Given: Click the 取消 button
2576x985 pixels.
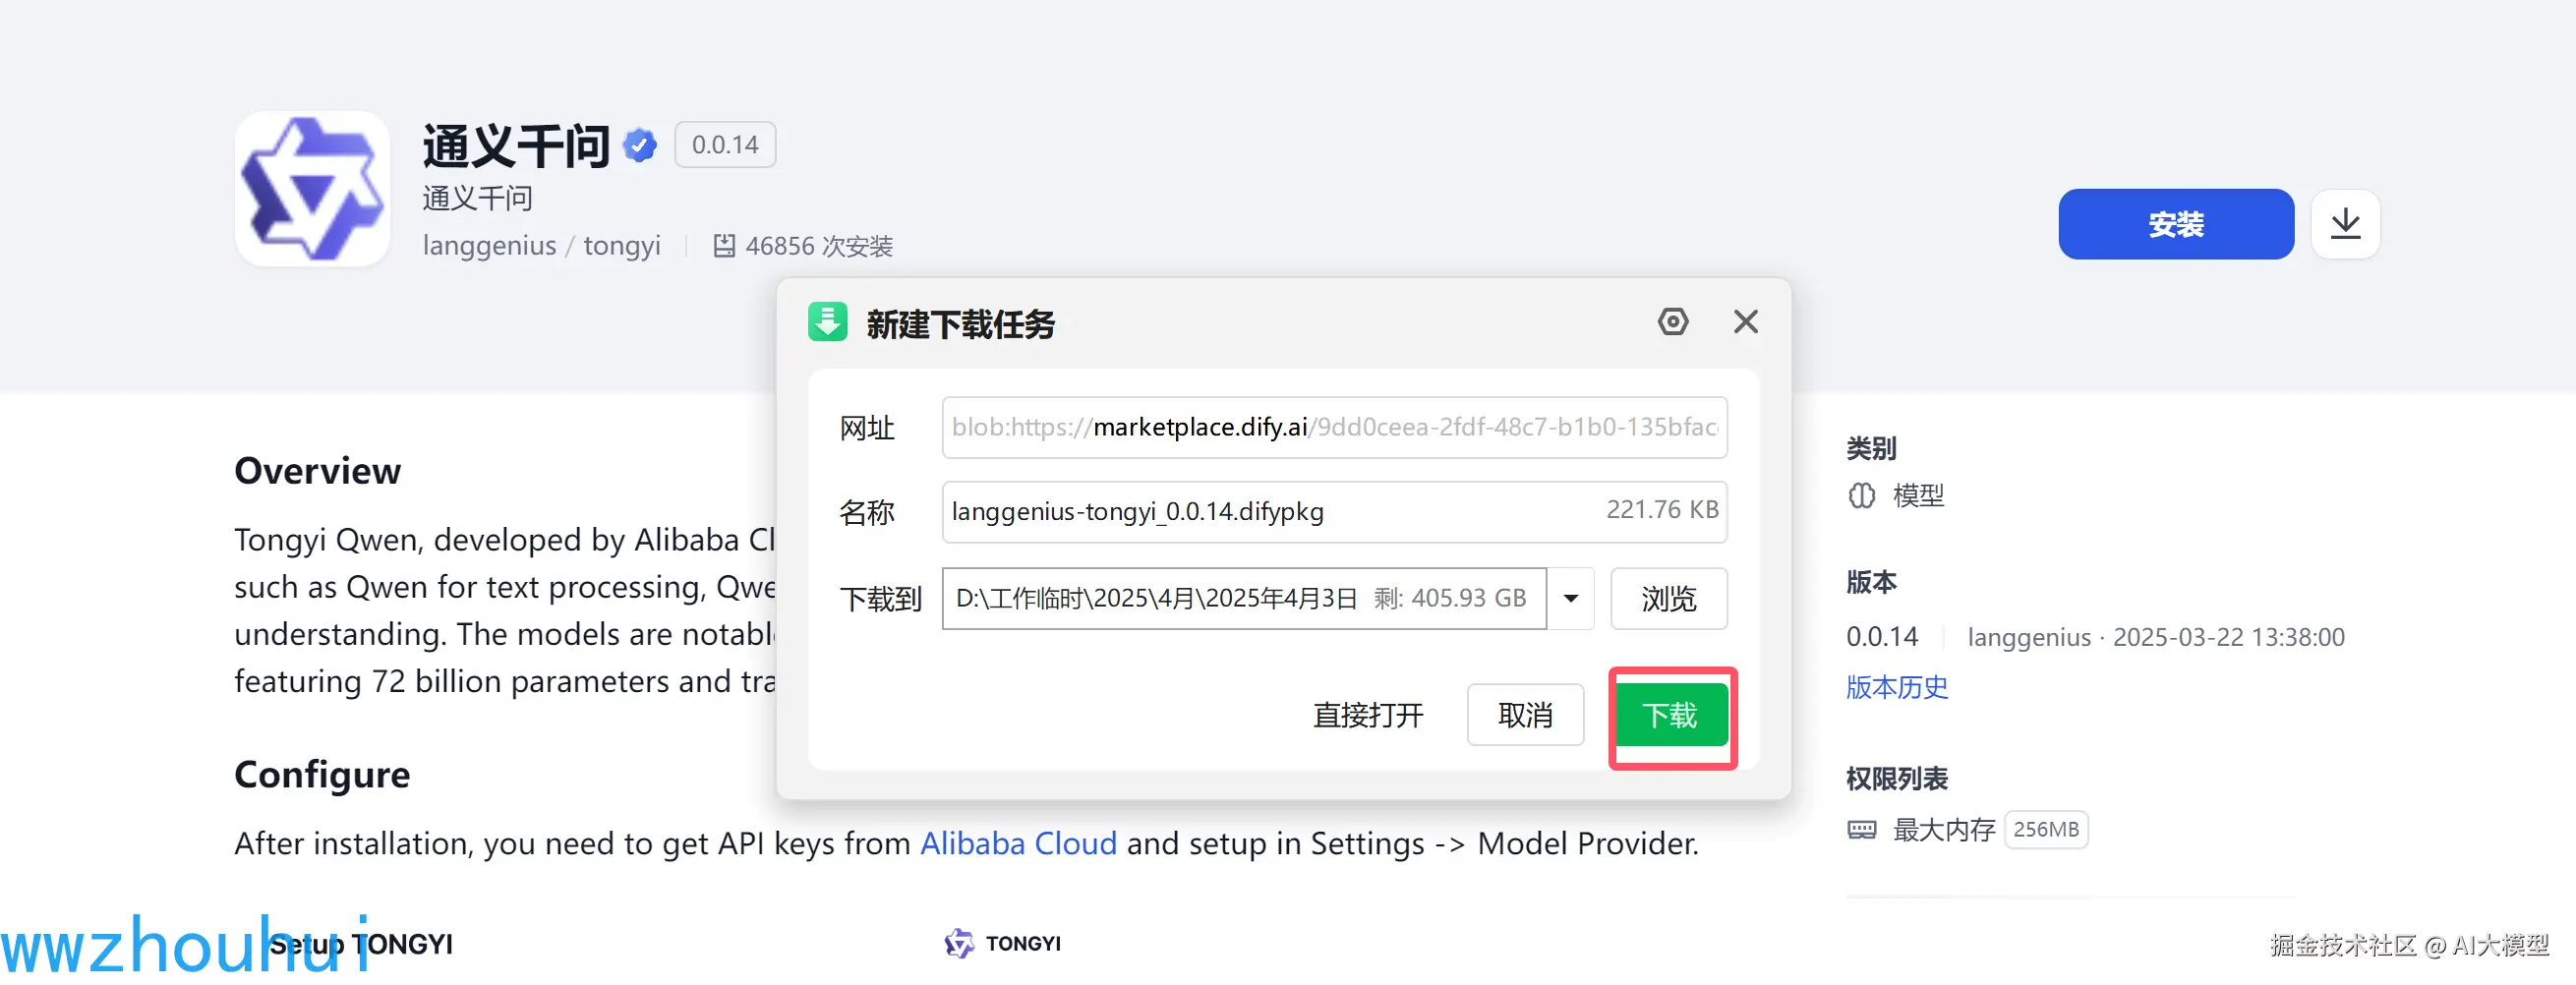Looking at the screenshot, I should 1525,715.
